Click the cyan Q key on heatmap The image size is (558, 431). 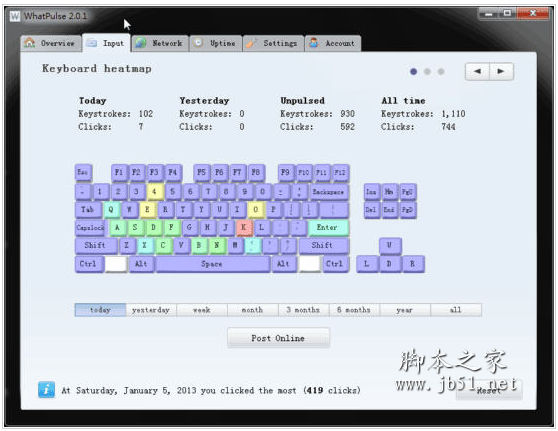(111, 210)
